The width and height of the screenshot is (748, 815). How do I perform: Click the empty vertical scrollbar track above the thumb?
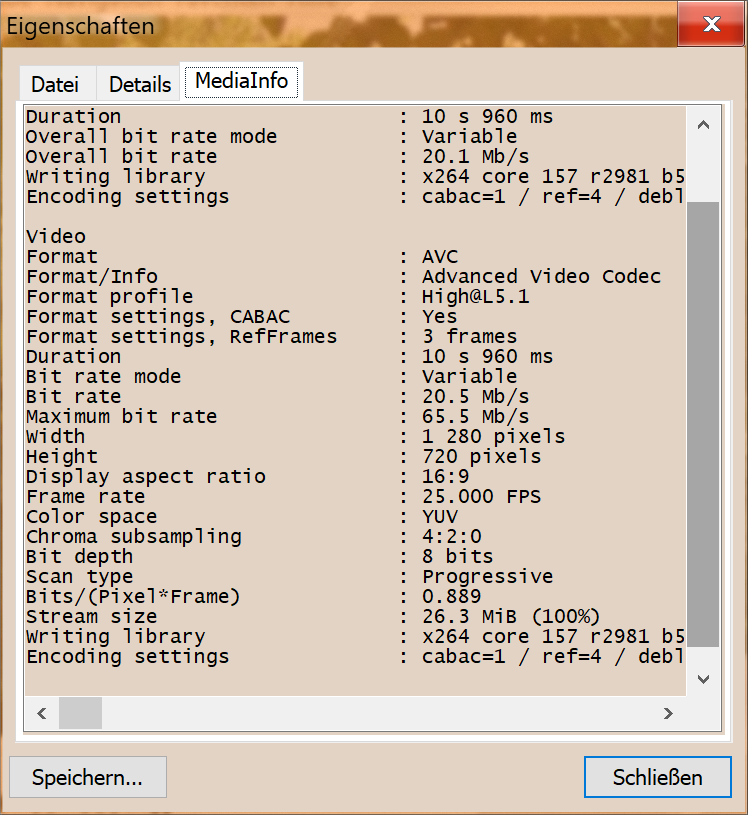click(703, 170)
